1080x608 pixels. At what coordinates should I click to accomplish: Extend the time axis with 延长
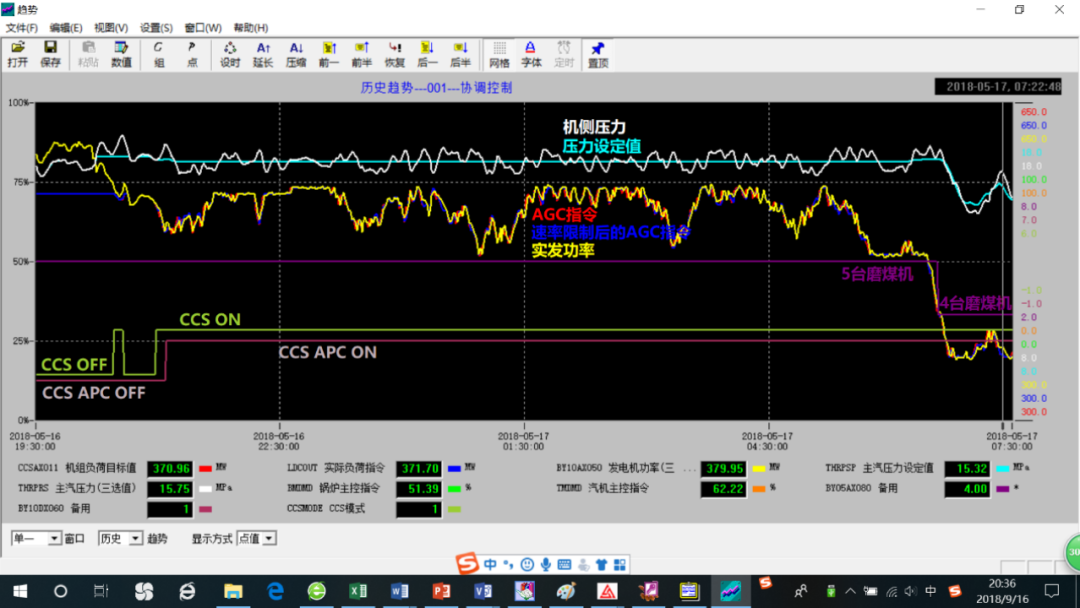click(x=263, y=54)
